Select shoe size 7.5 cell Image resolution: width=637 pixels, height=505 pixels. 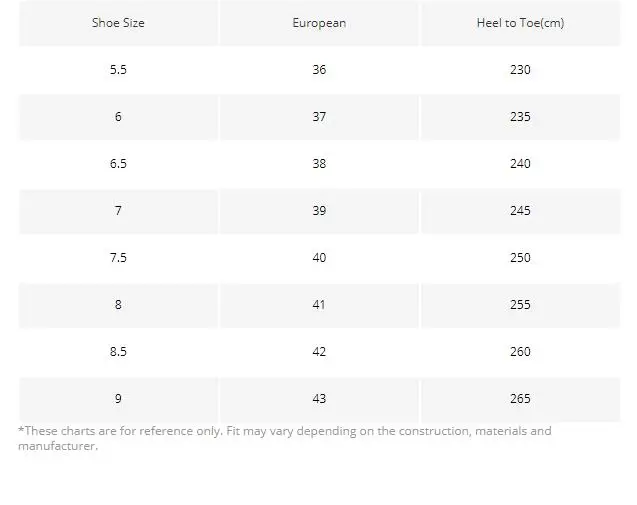click(118, 258)
